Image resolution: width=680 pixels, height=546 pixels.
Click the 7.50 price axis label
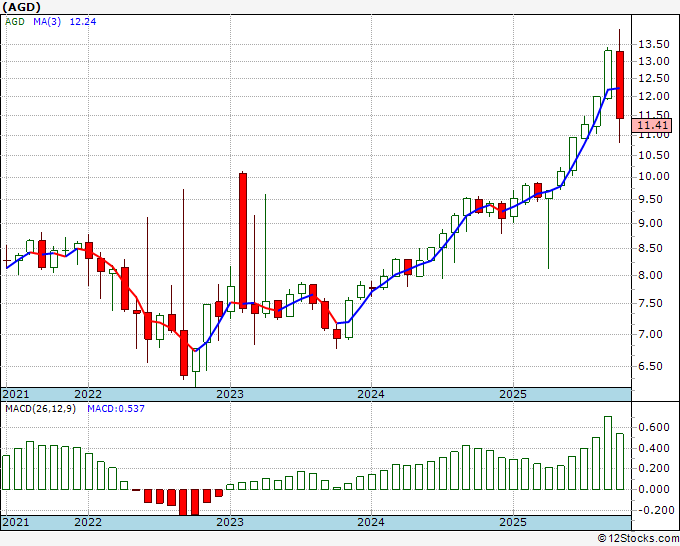(650, 303)
